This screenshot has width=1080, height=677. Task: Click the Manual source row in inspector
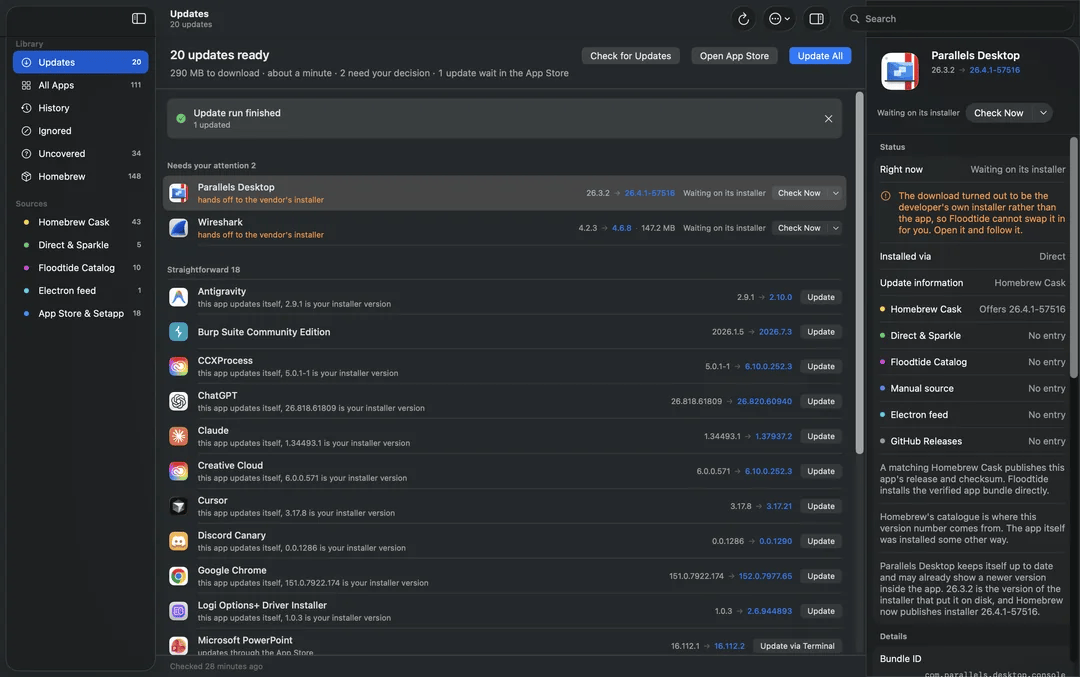[x=972, y=388]
